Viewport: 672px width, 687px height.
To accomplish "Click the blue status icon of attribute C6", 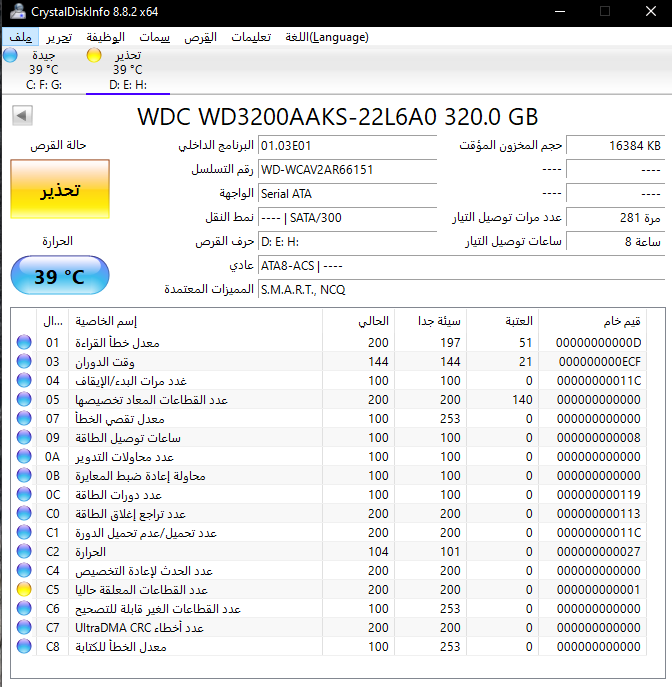I will (24, 609).
